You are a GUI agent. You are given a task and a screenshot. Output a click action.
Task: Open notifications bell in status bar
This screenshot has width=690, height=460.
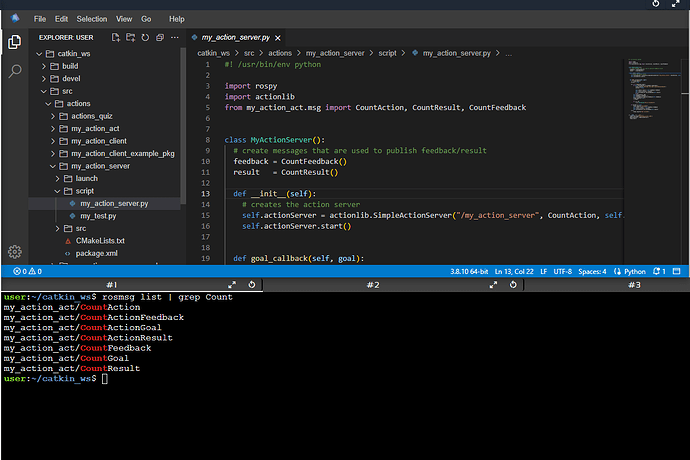[659, 271]
